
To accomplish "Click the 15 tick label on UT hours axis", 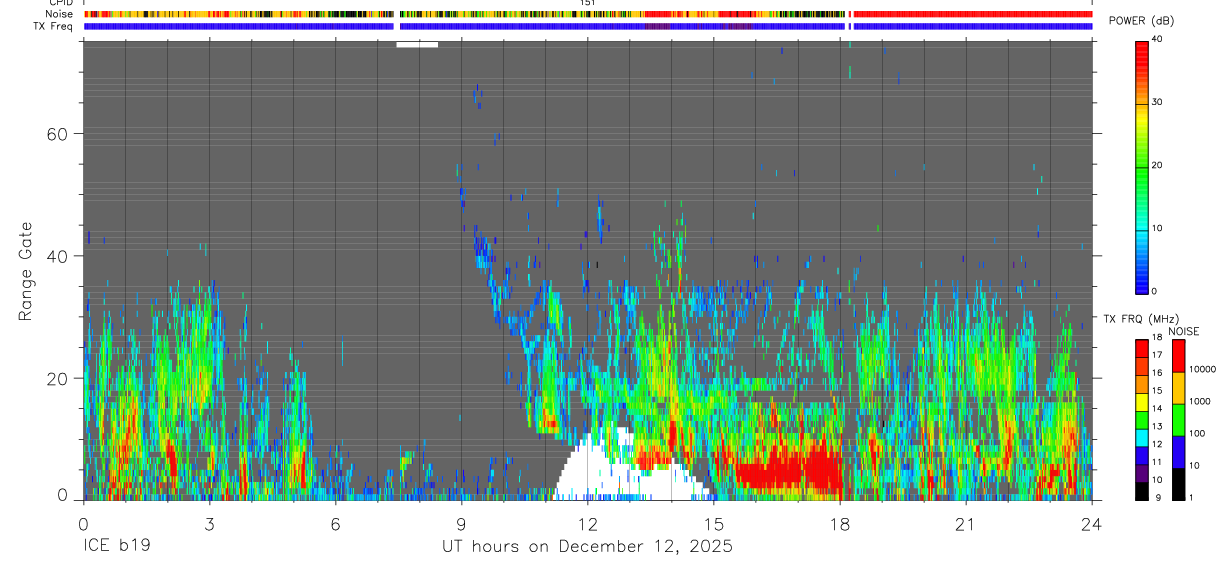I will [x=713, y=524].
